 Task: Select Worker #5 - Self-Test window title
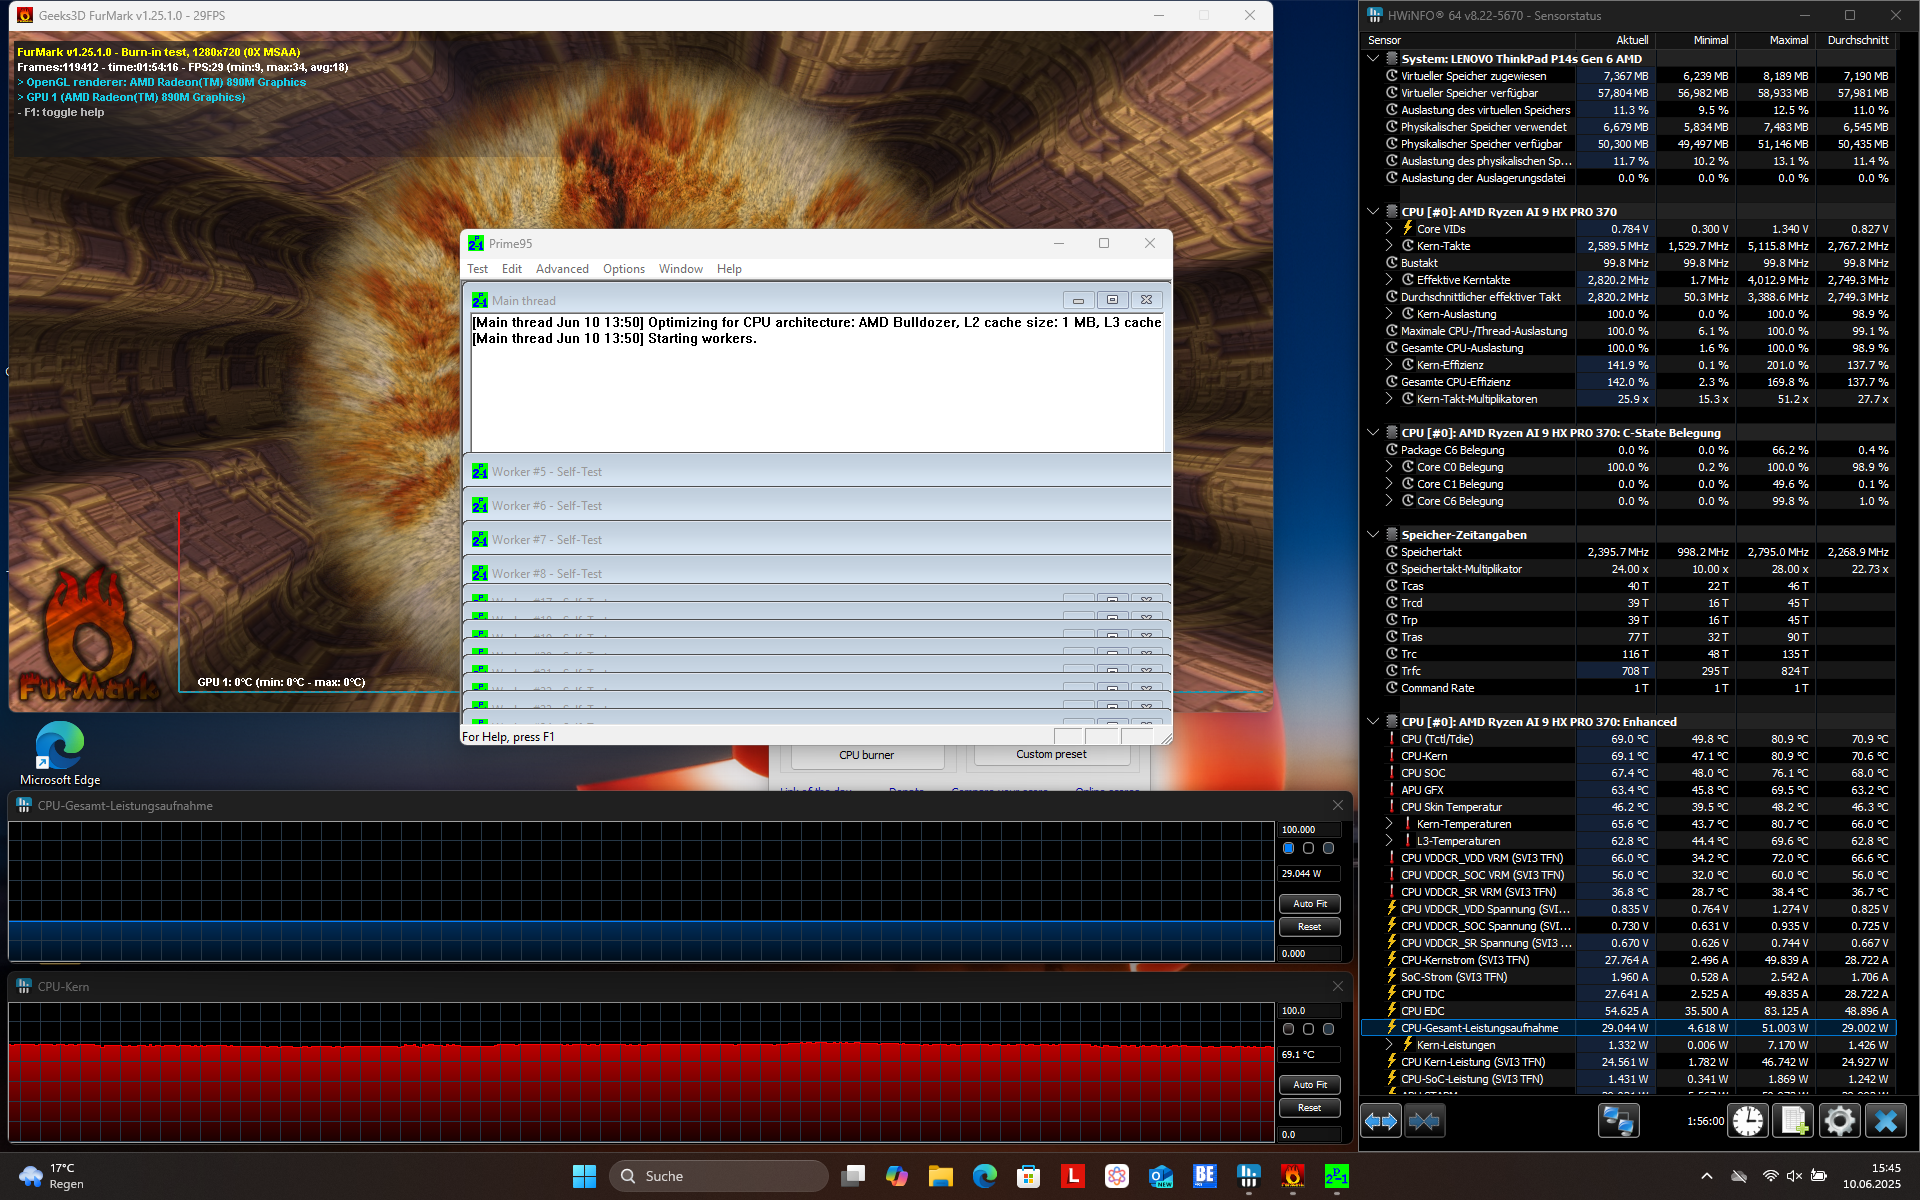[x=547, y=472]
